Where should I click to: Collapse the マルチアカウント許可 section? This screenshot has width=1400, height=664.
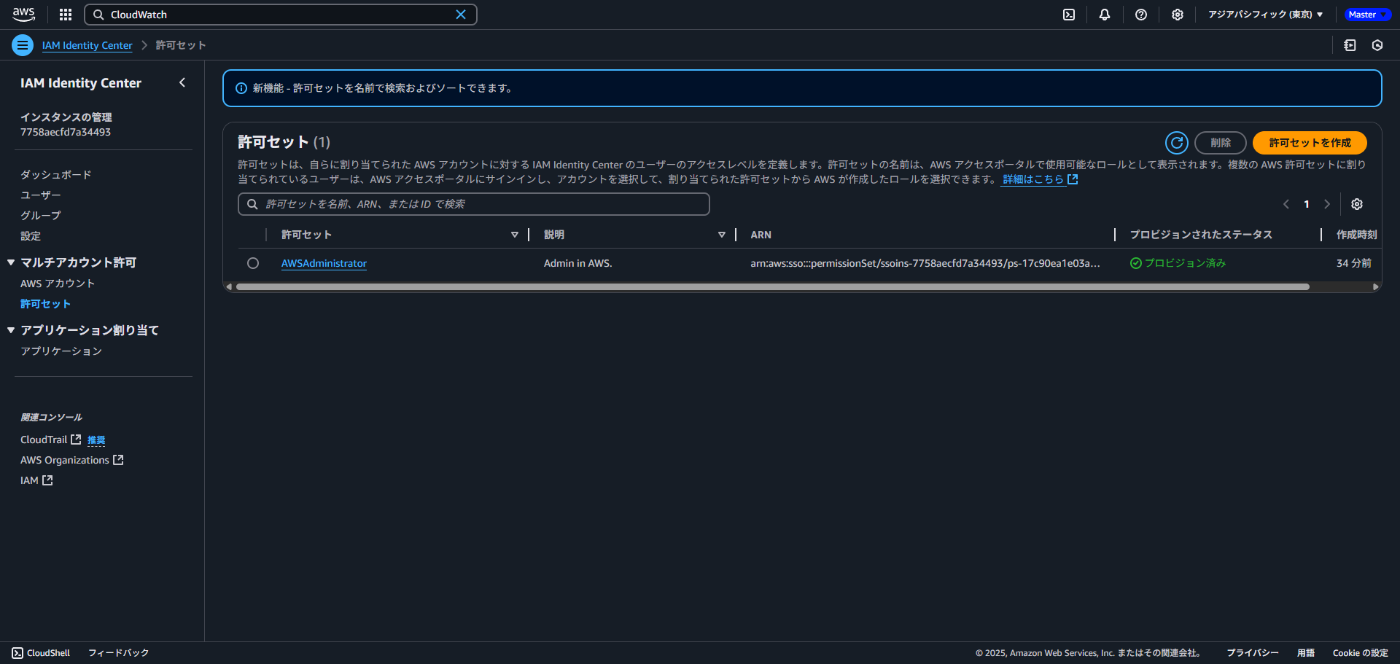click(x=11, y=263)
